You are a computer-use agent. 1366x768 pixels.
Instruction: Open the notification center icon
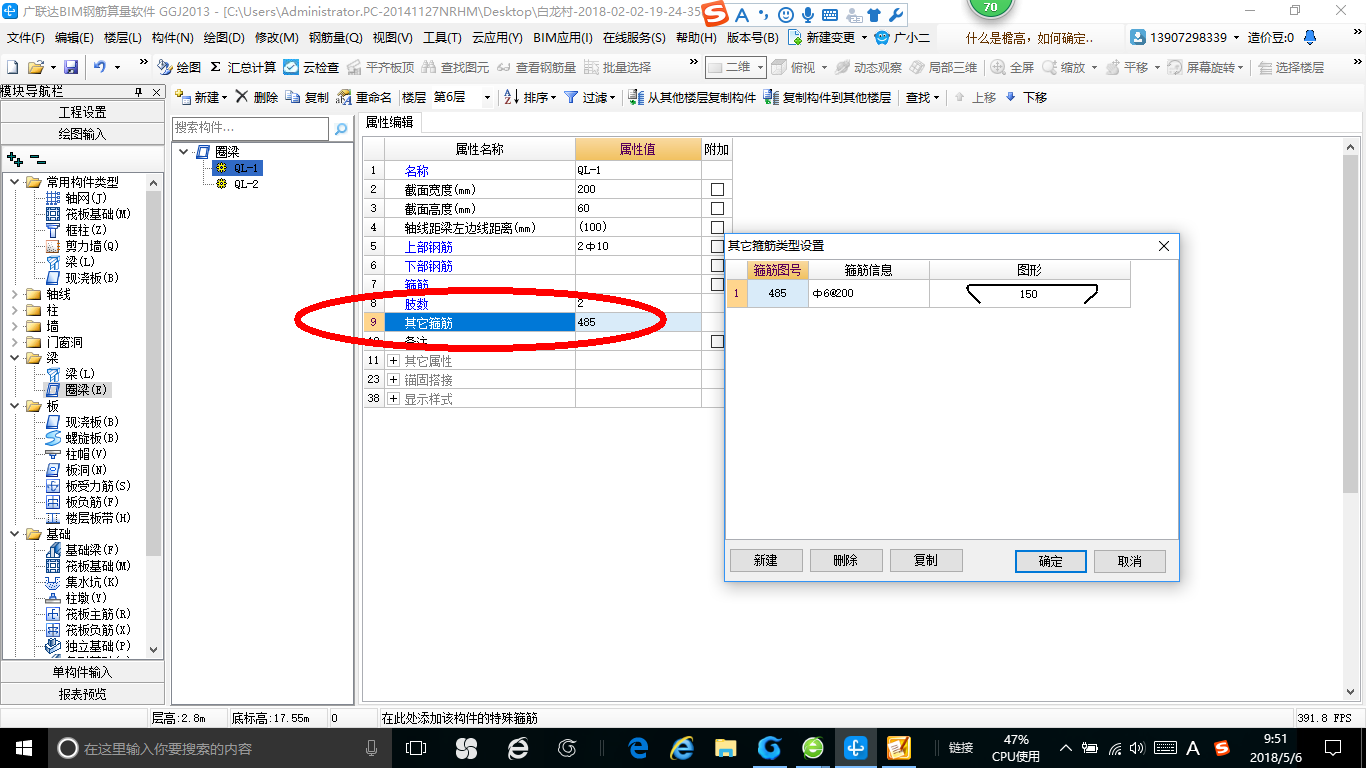(x=1333, y=748)
